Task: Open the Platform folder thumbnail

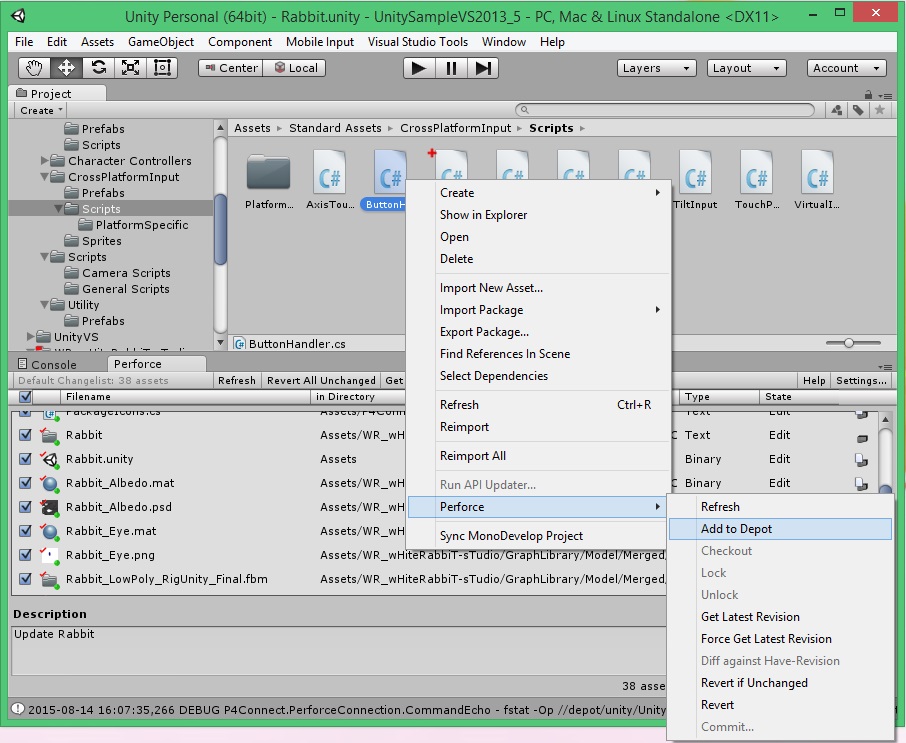Action: [x=268, y=173]
